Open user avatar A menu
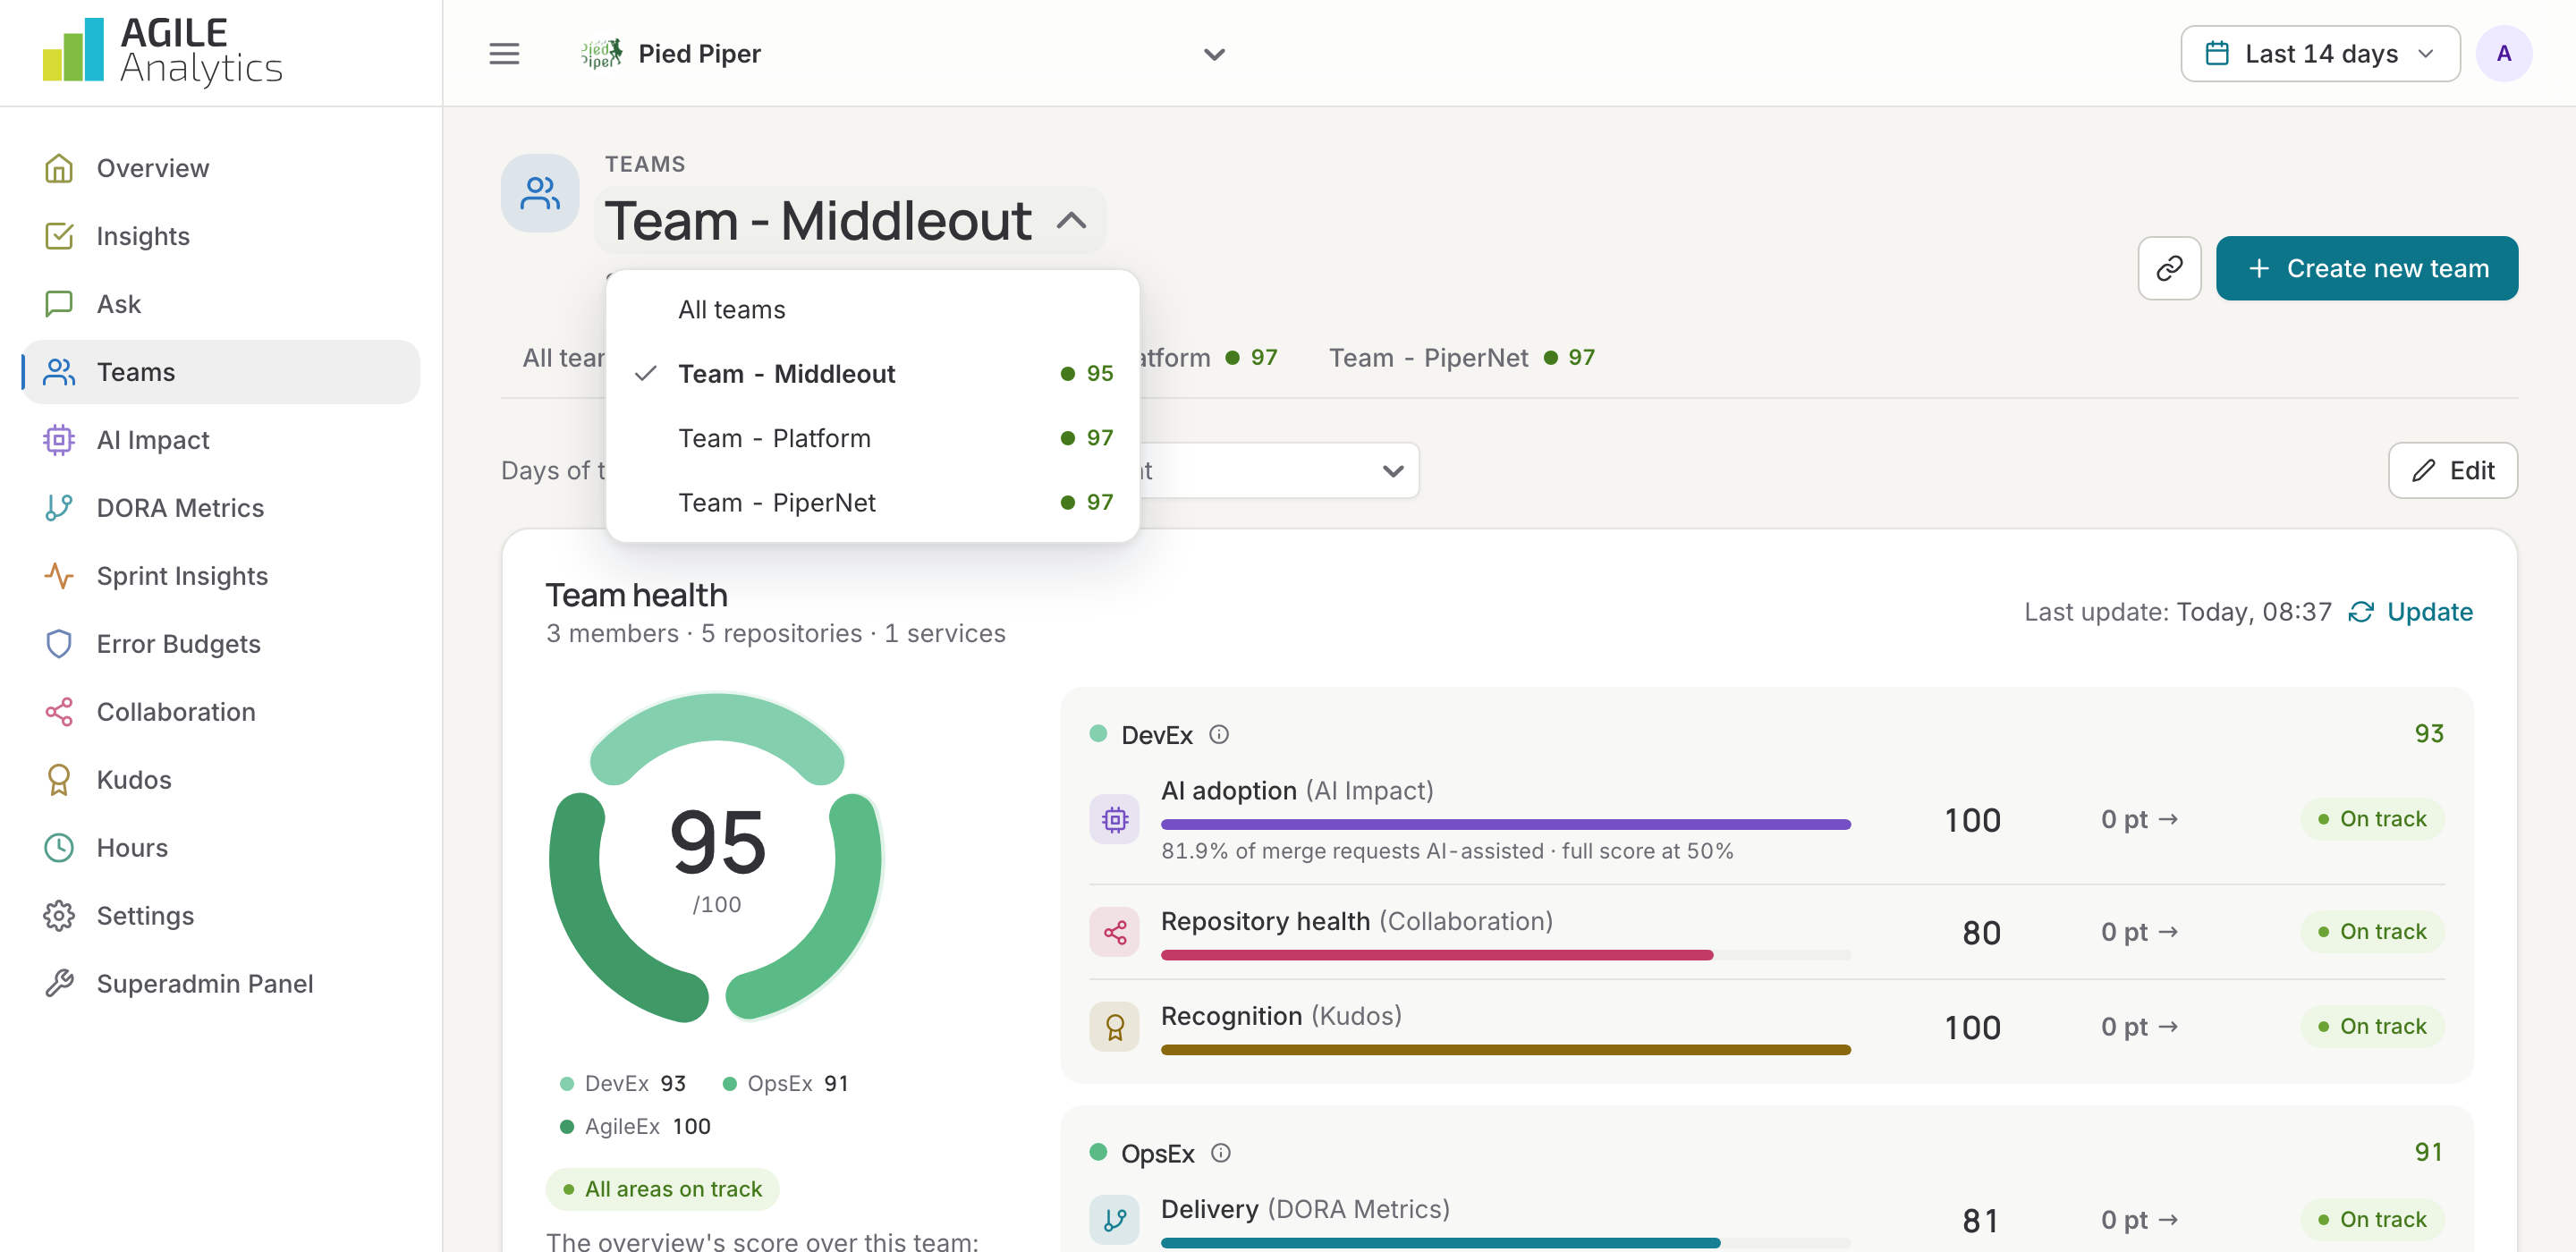The width and height of the screenshot is (2576, 1252). tap(2503, 54)
